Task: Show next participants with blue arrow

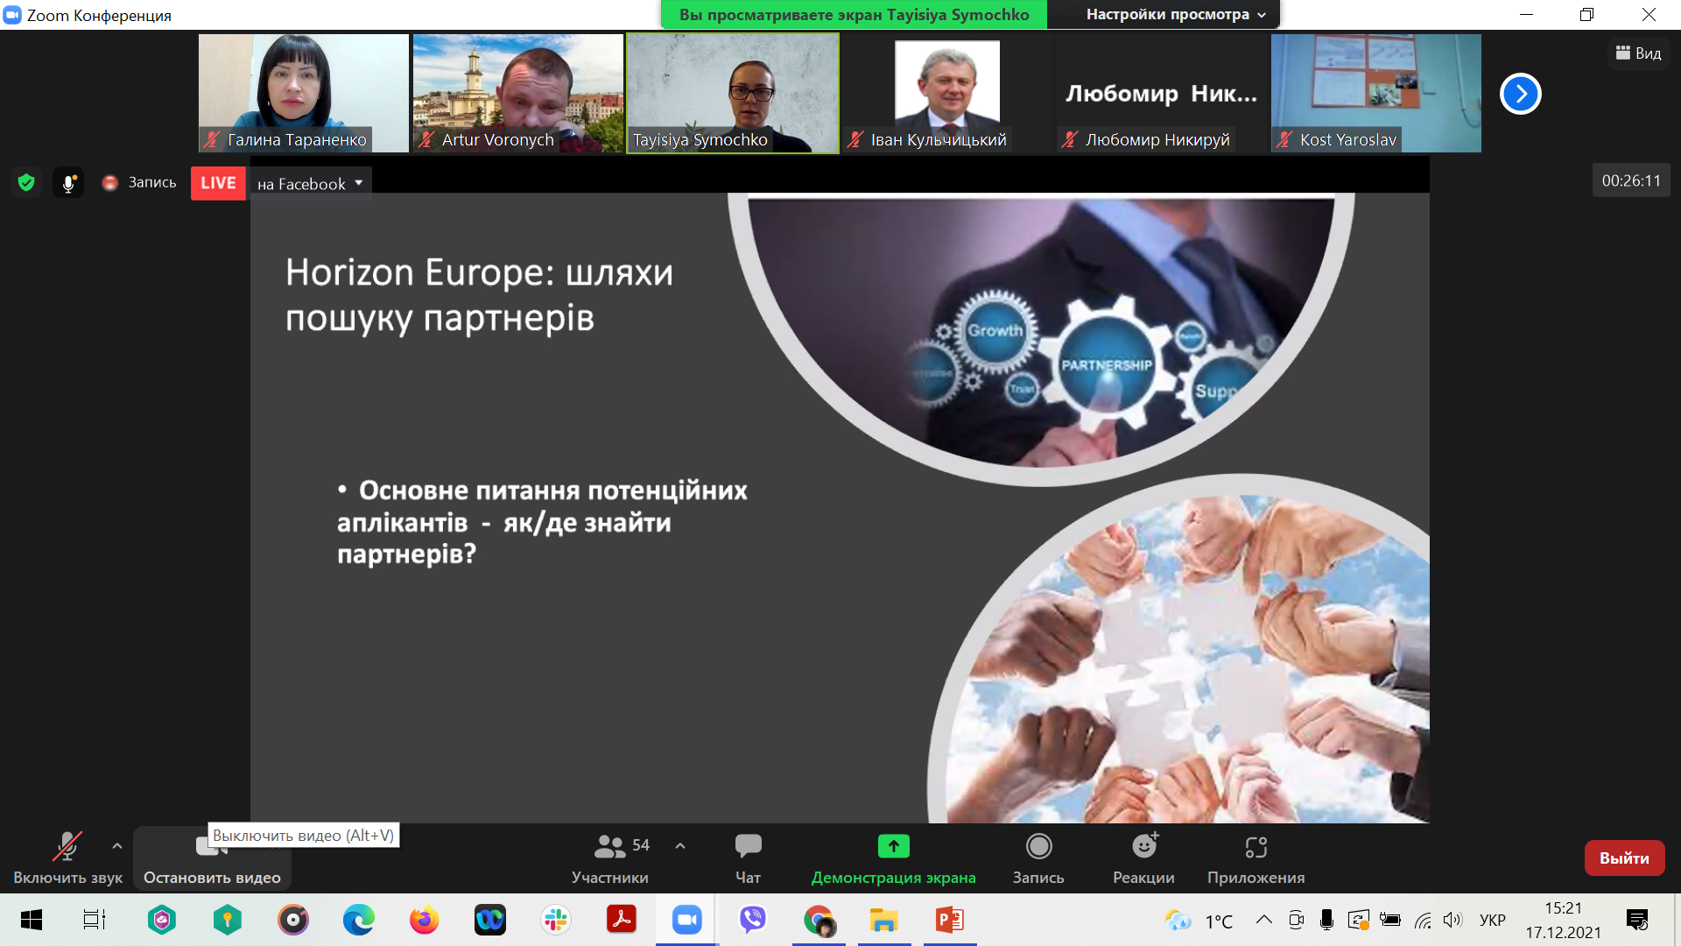Action: click(x=1520, y=94)
